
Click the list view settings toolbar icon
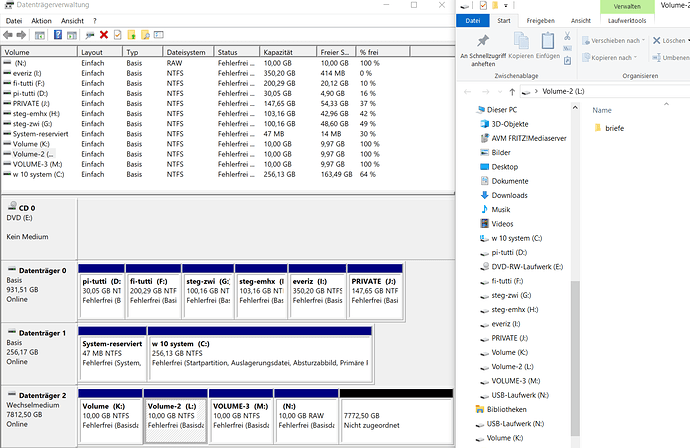point(159,35)
